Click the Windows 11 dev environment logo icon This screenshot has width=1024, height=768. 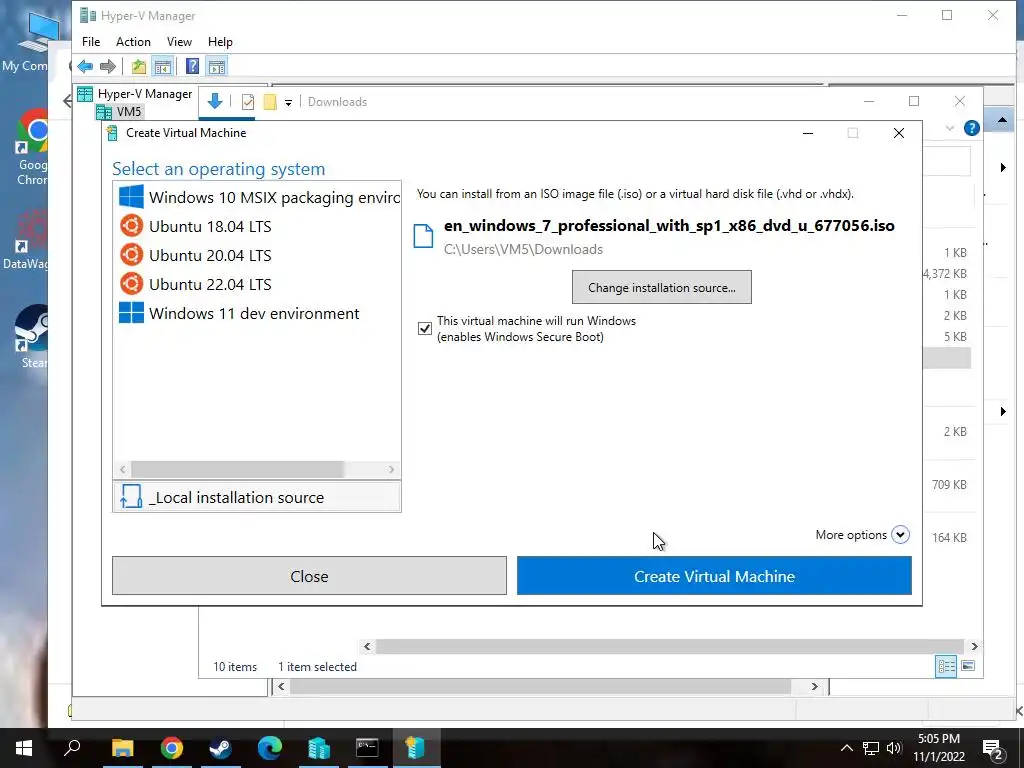131,313
